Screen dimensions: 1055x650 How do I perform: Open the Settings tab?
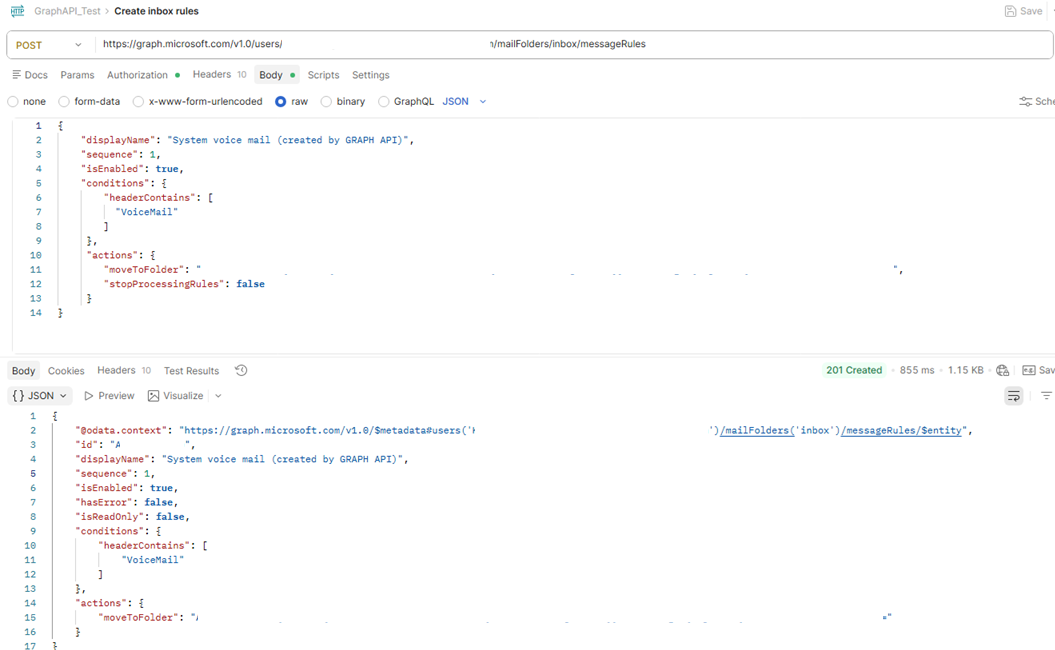point(371,75)
